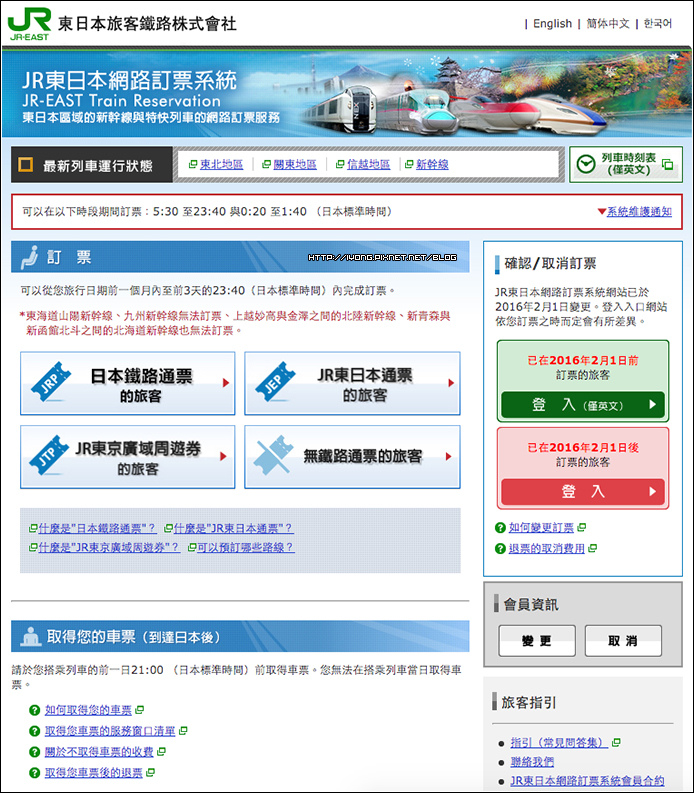Open 取得您車票的服務窗口清單 link
Screen dimensions: 694x793
point(110,731)
